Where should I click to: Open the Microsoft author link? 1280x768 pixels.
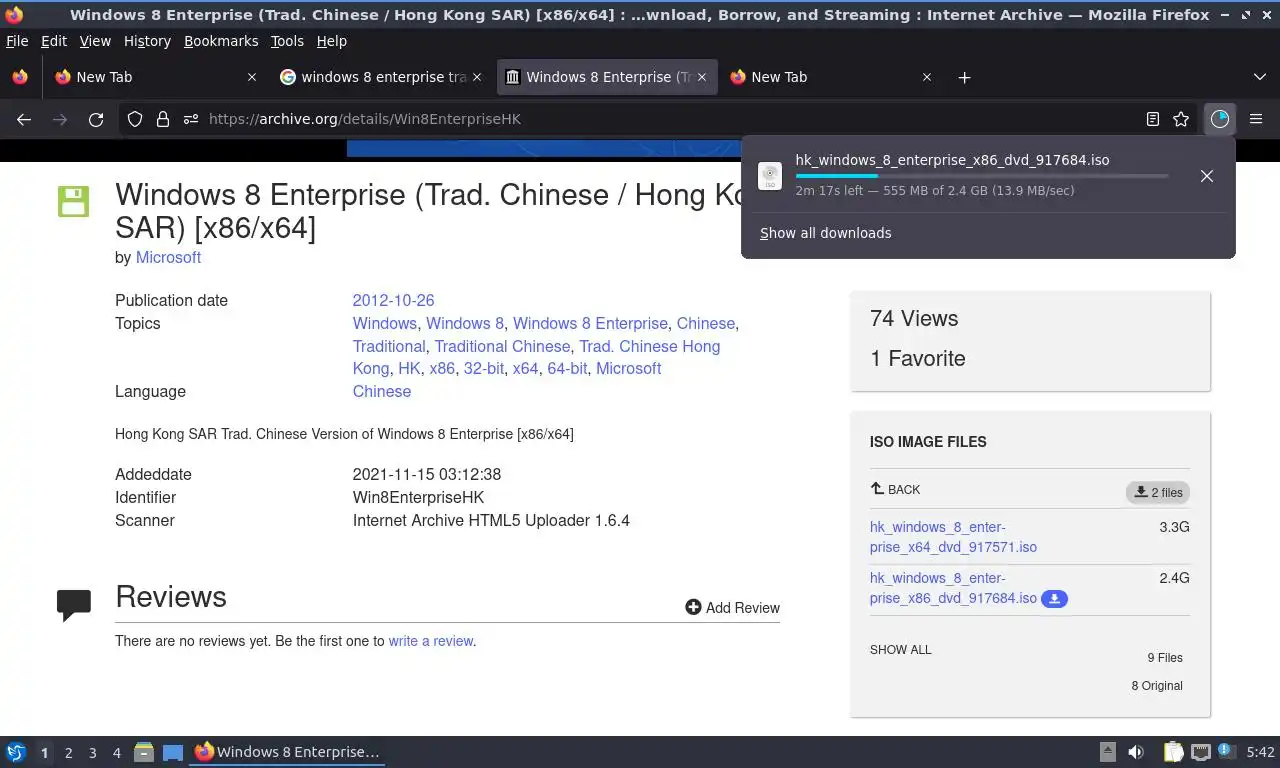coord(168,257)
